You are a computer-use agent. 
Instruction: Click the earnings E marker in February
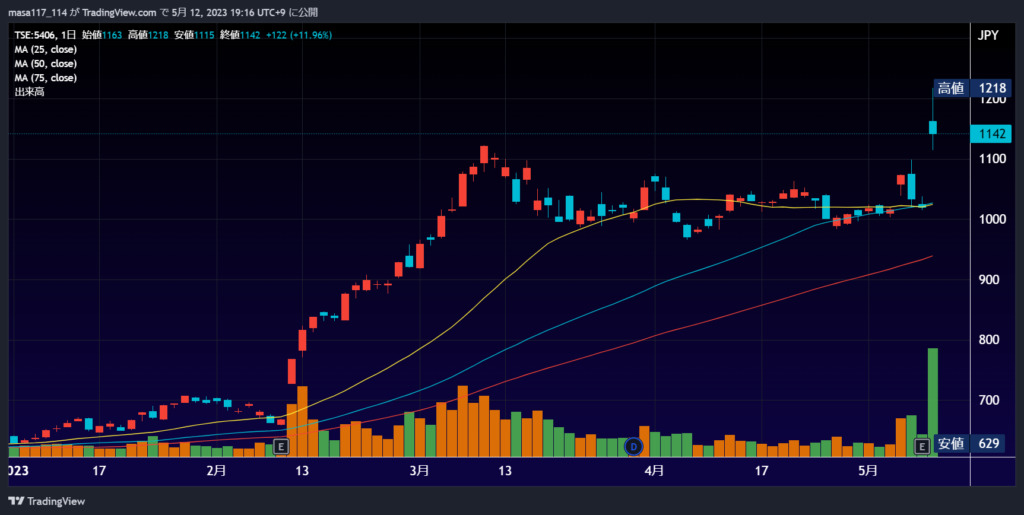point(281,446)
